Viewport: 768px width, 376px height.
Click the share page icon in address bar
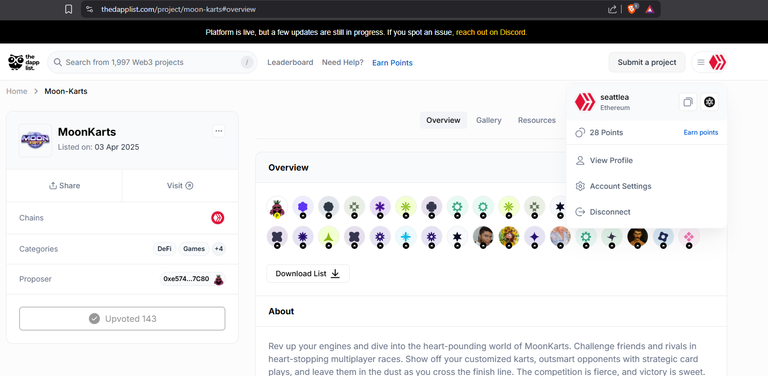click(x=612, y=9)
